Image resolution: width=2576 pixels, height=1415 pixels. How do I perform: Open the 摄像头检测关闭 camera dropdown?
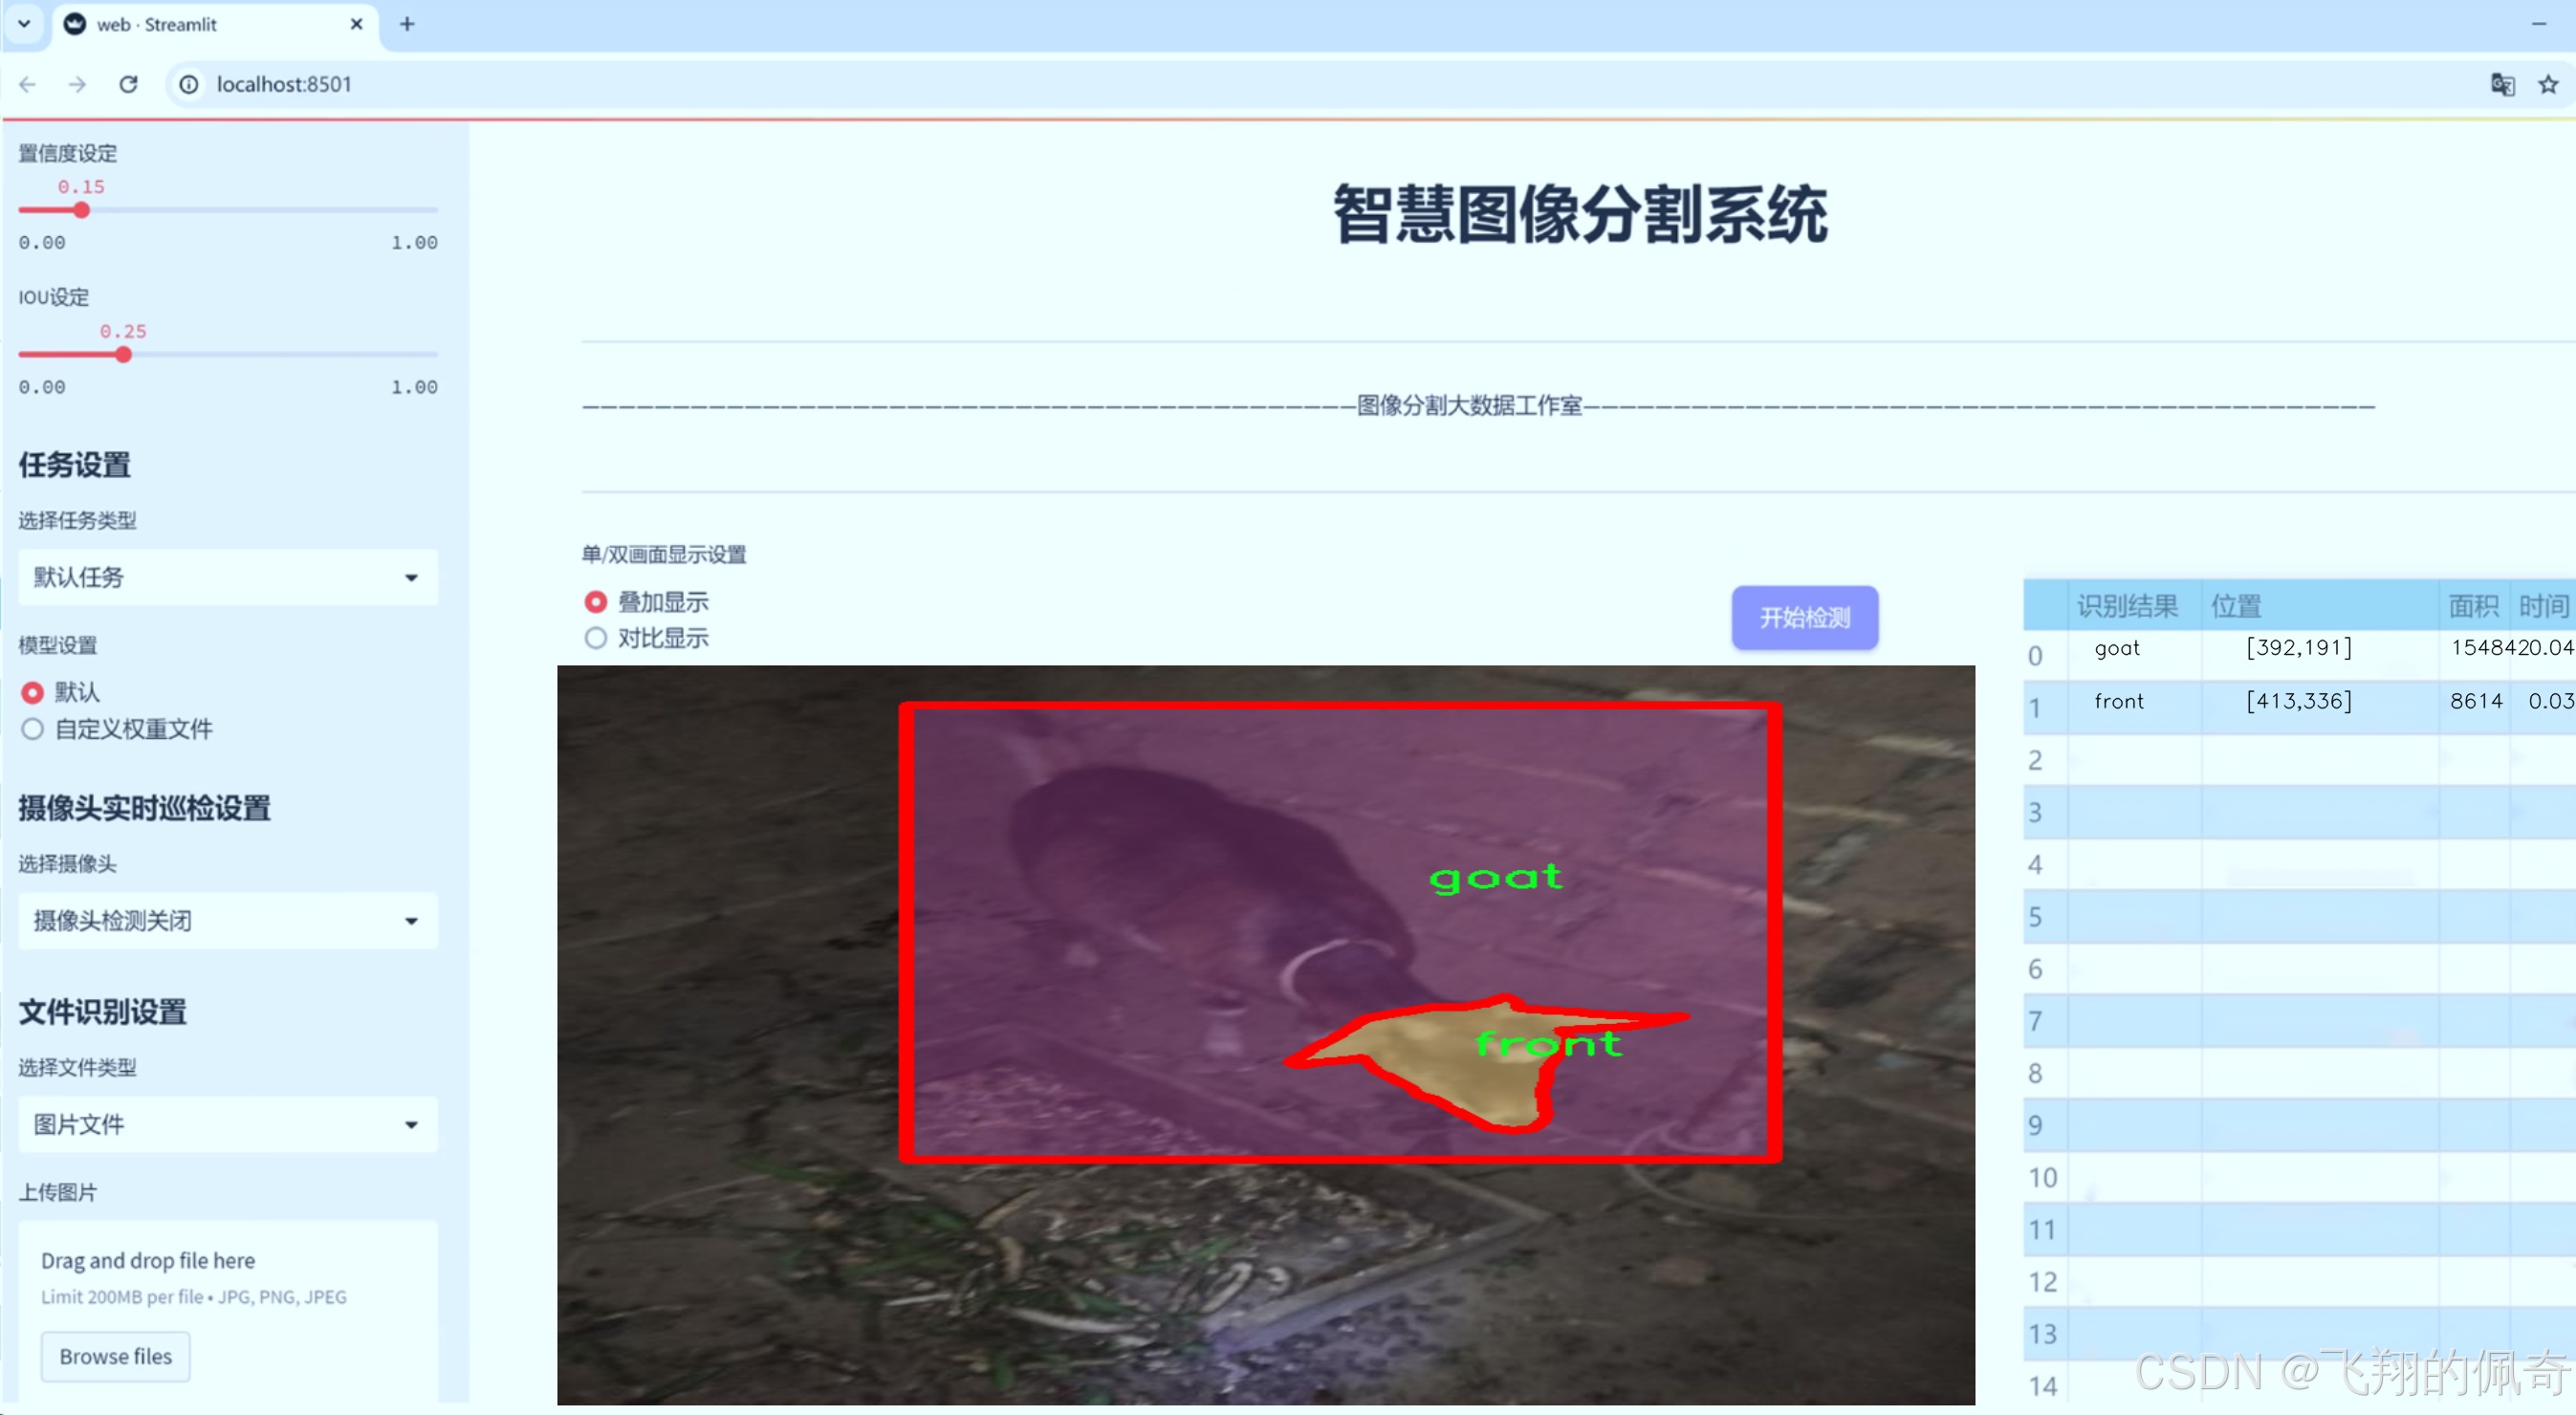tap(228, 920)
